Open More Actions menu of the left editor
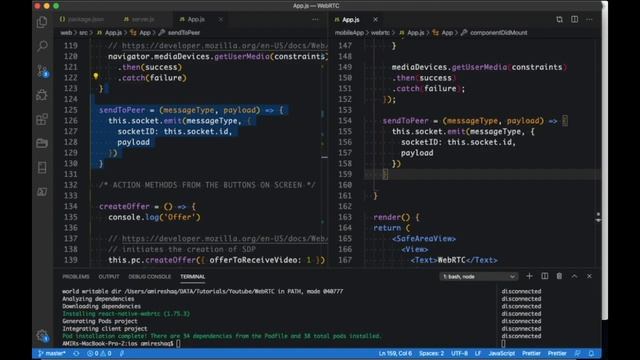 [315, 19]
